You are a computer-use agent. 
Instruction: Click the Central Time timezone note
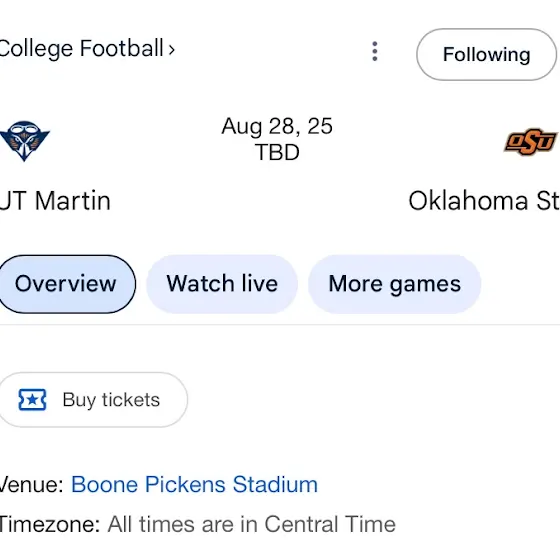251,524
